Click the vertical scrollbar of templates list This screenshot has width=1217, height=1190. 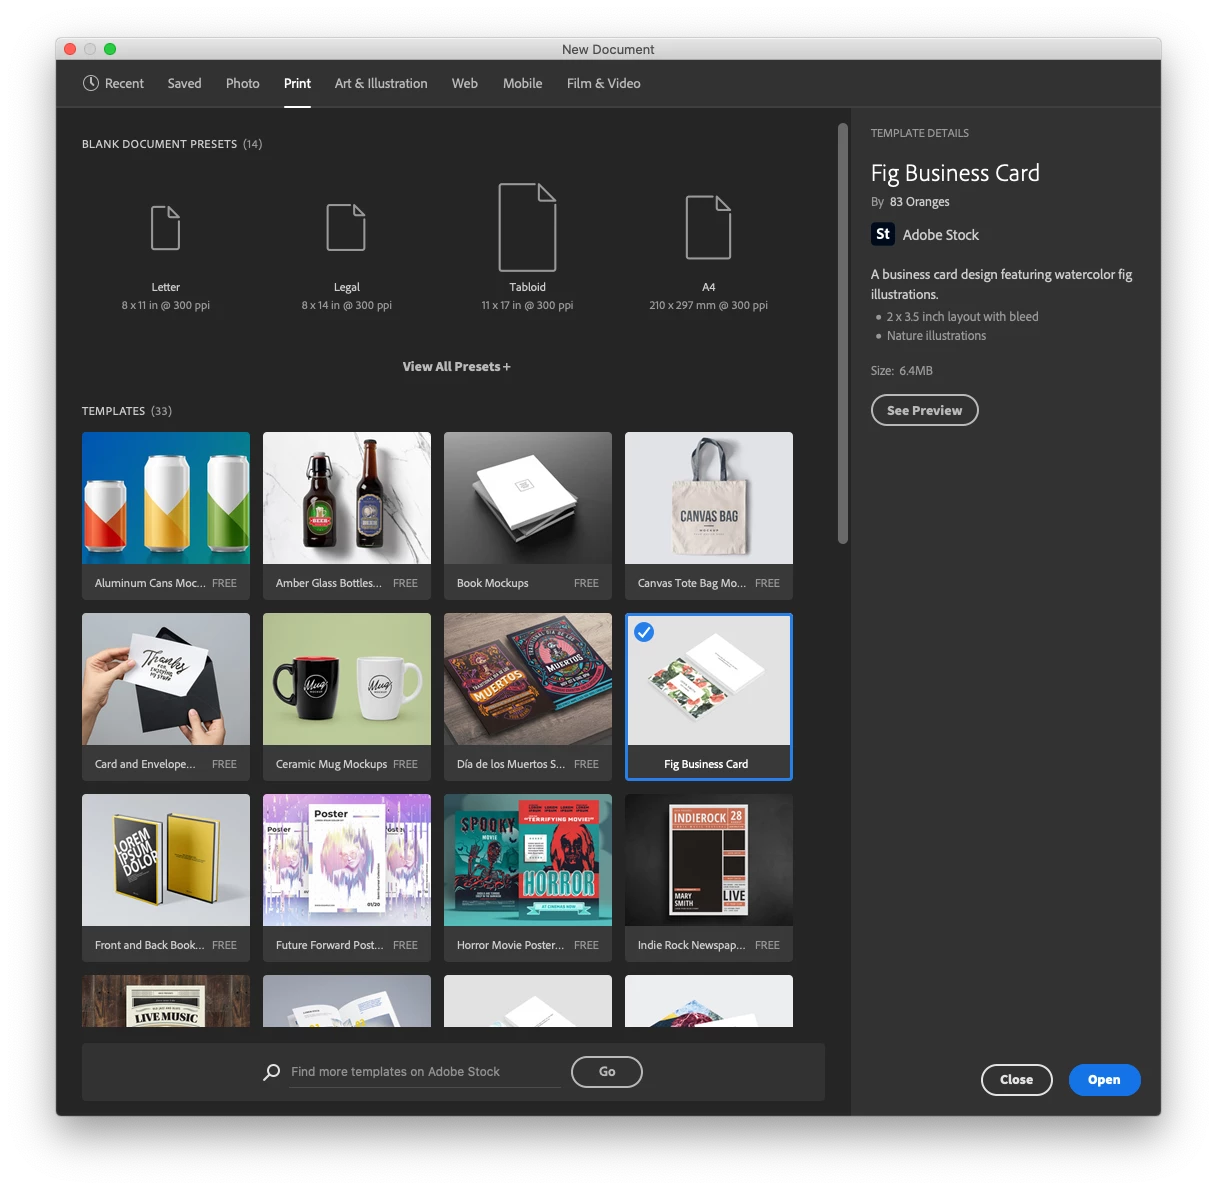click(843, 333)
